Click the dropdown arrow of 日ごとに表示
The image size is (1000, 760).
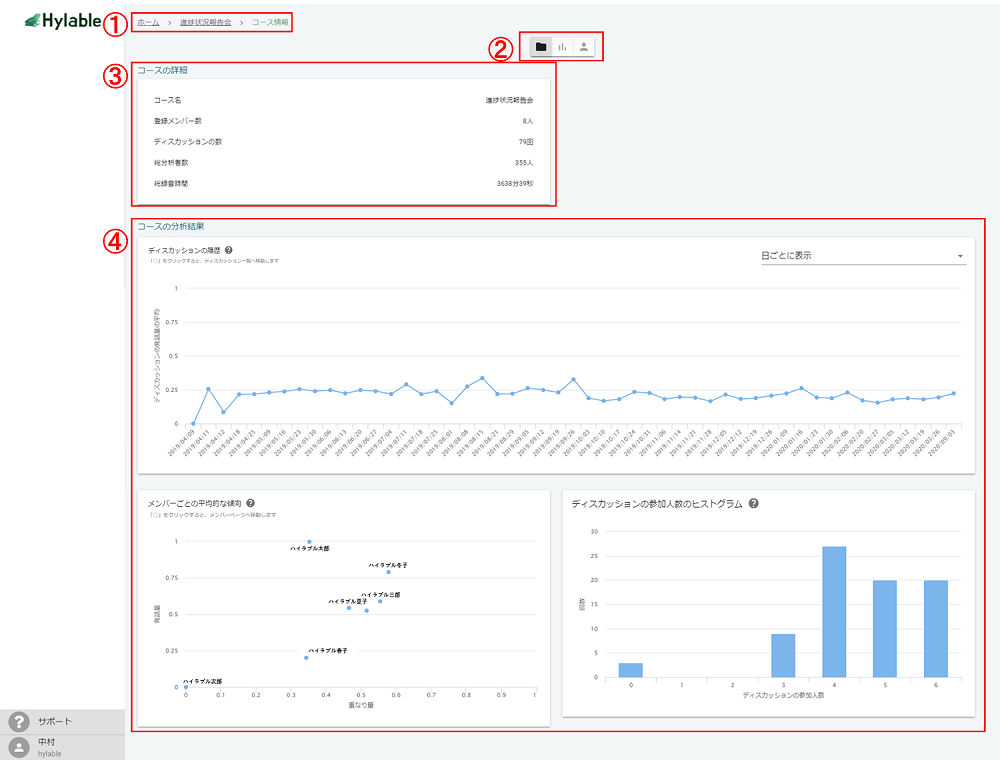pos(960,257)
